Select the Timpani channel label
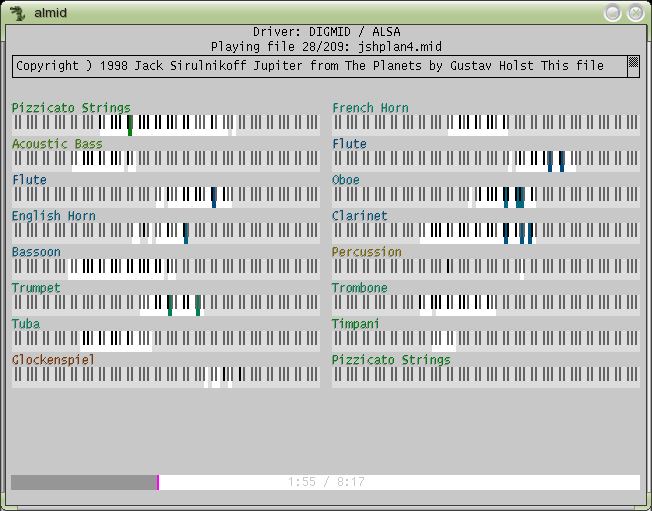The image size is (652, 511). [356, 324]
